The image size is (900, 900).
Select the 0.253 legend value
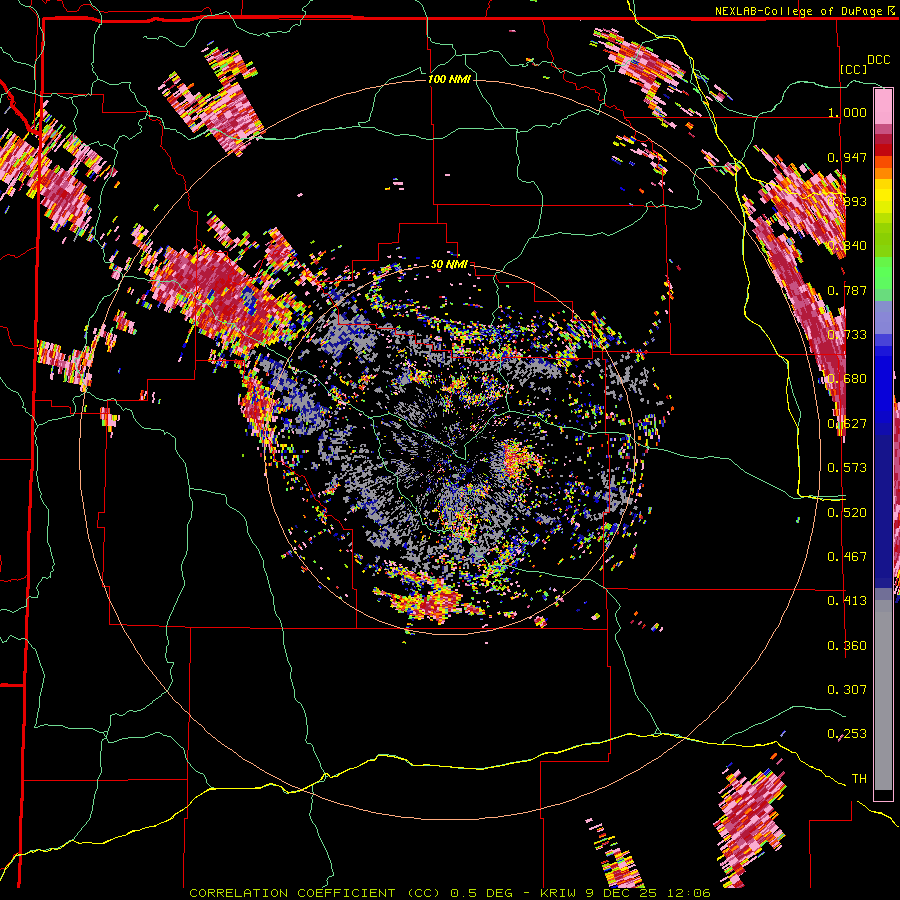click(x=847, y=734)
